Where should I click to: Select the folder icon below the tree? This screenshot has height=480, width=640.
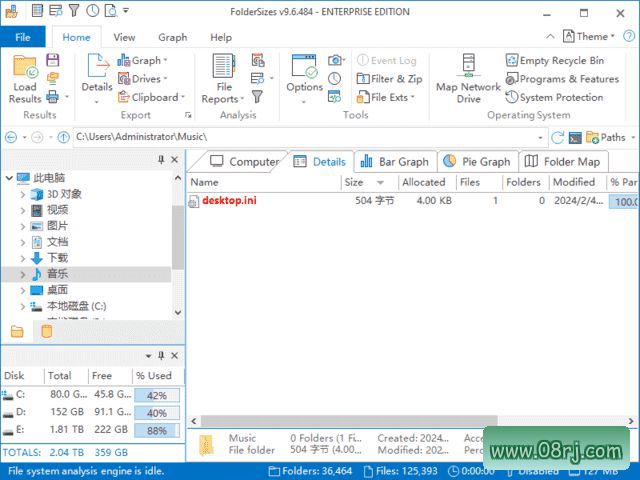17,331
